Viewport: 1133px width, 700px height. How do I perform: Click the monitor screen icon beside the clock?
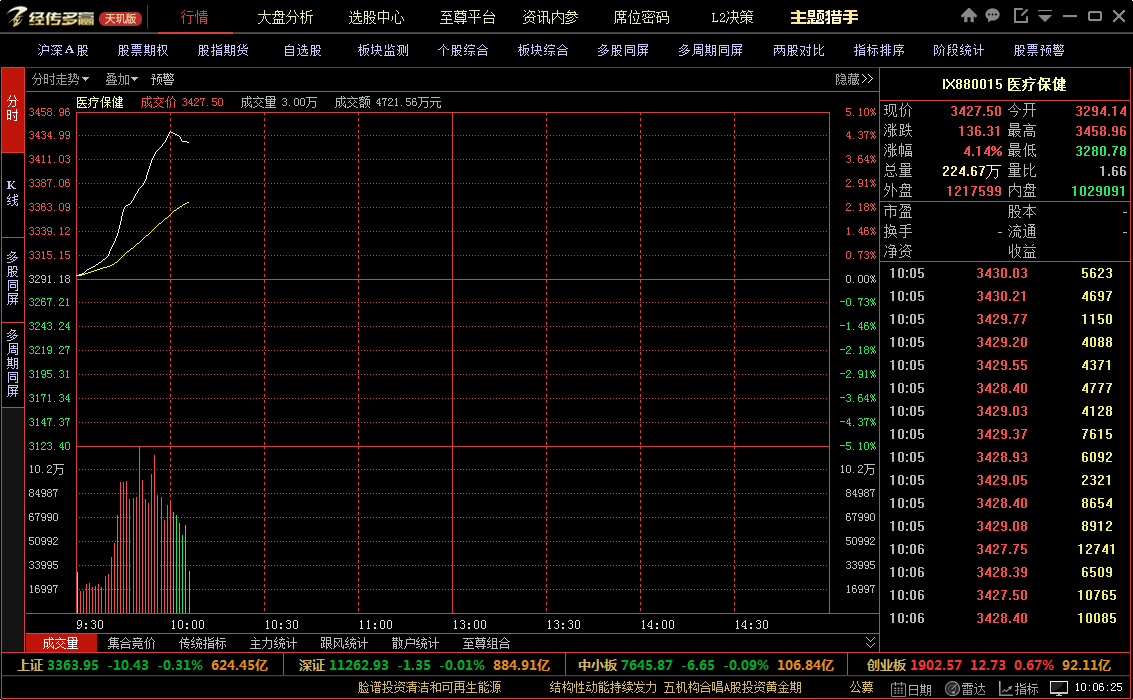(1059, 688)
